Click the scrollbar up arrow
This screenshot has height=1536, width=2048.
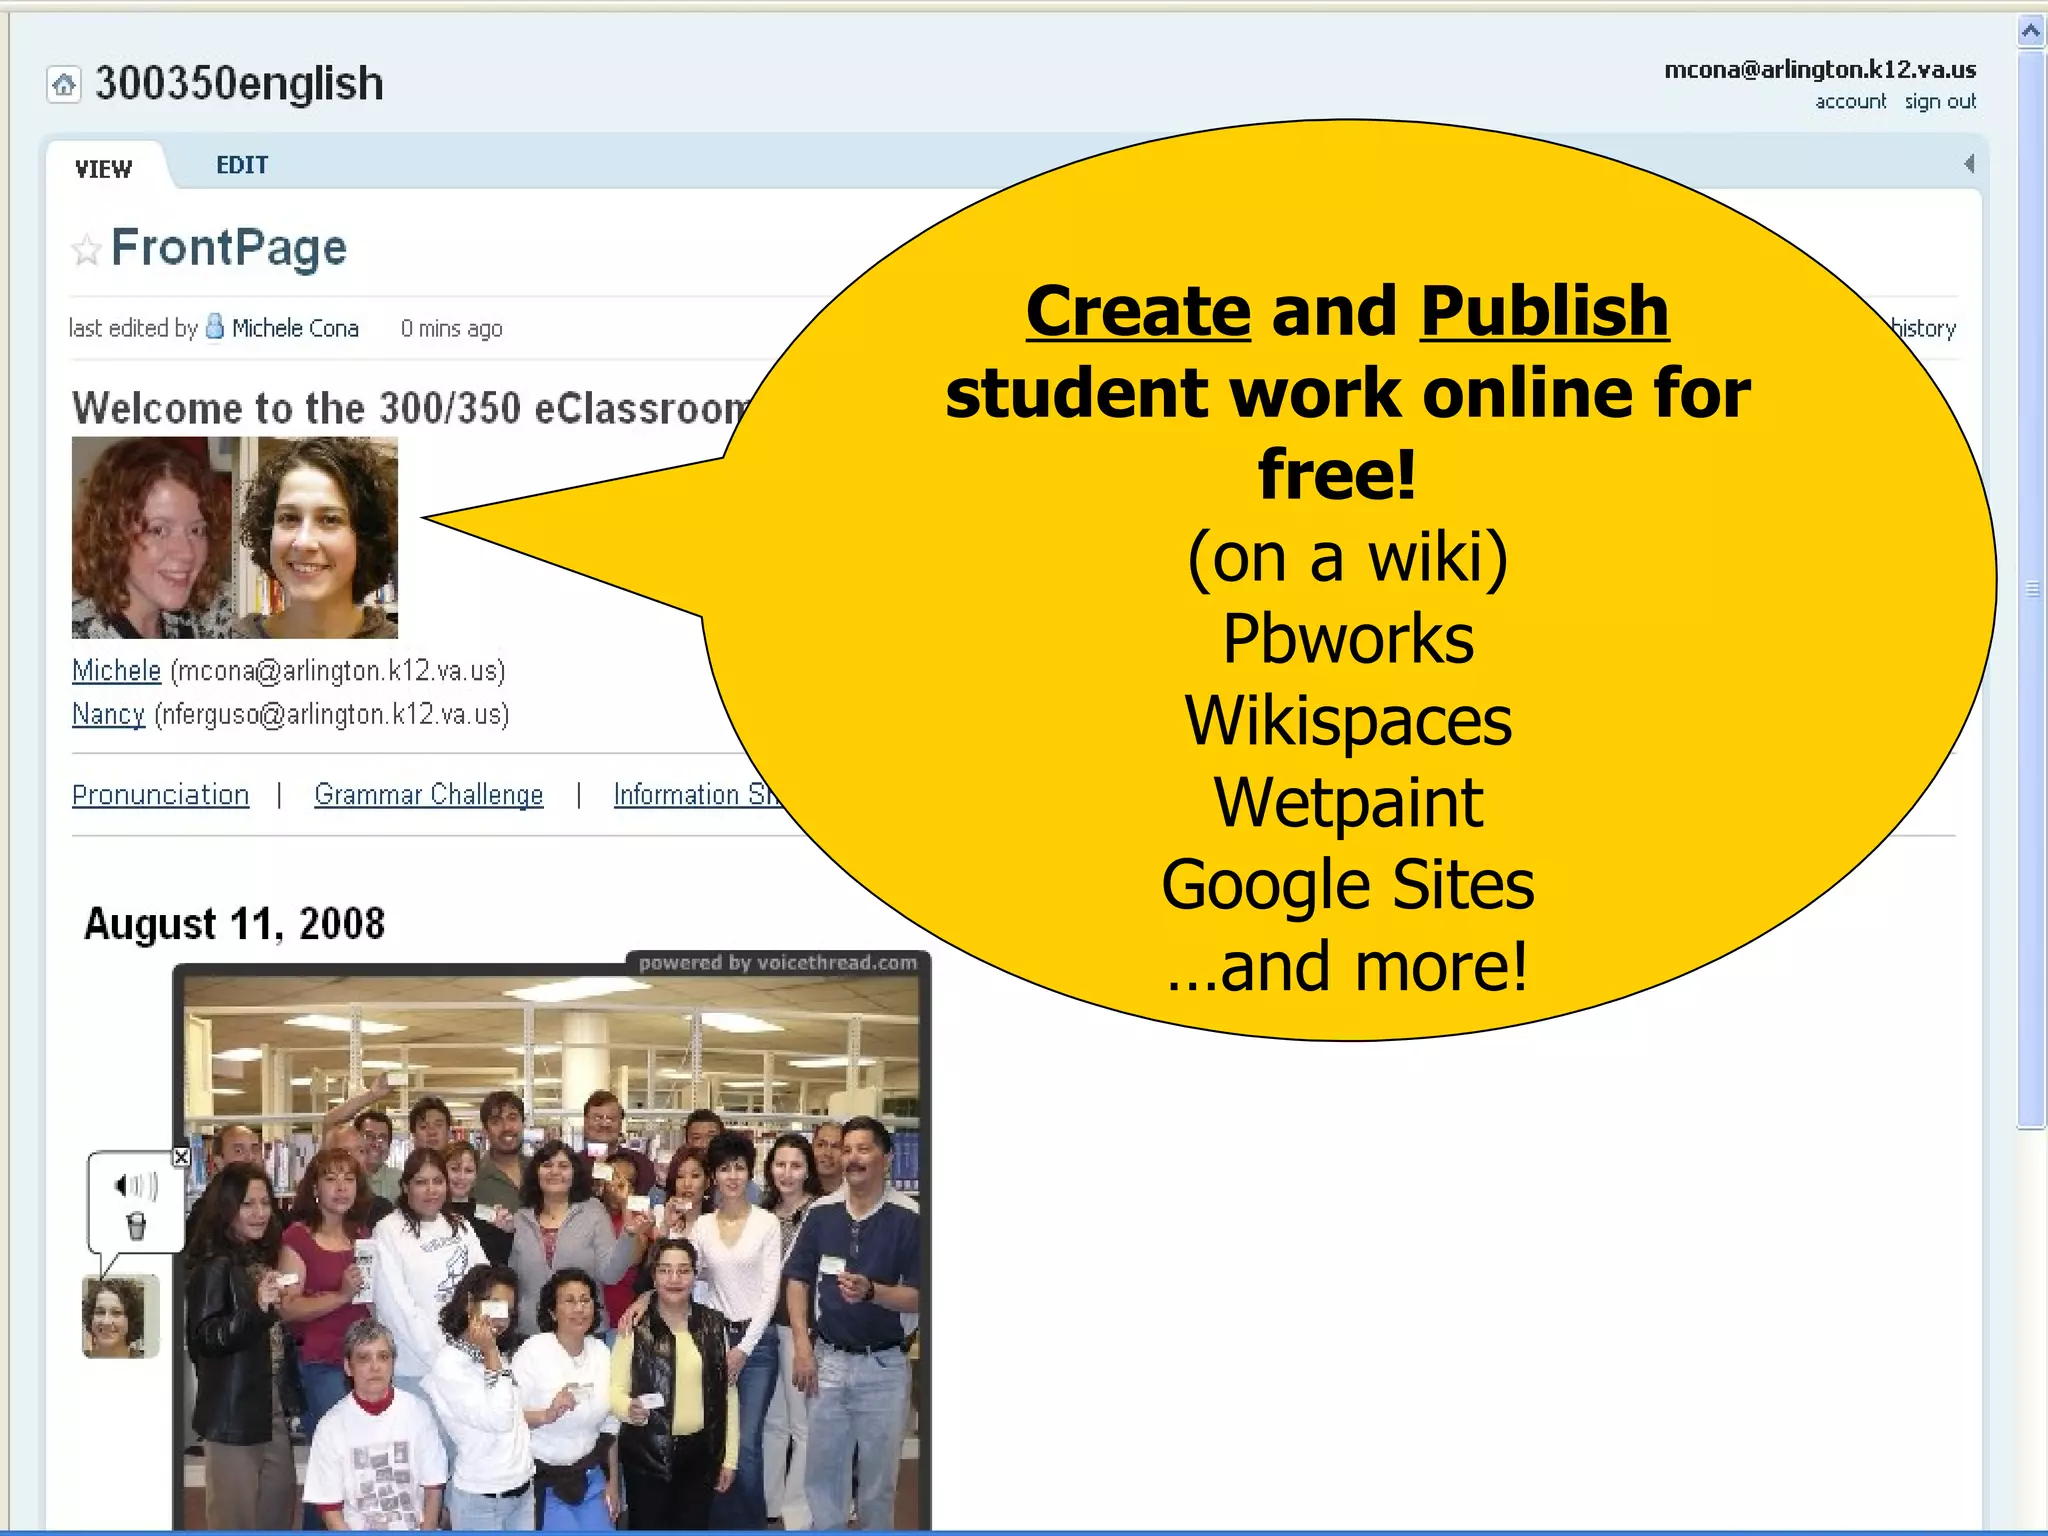2031,31
